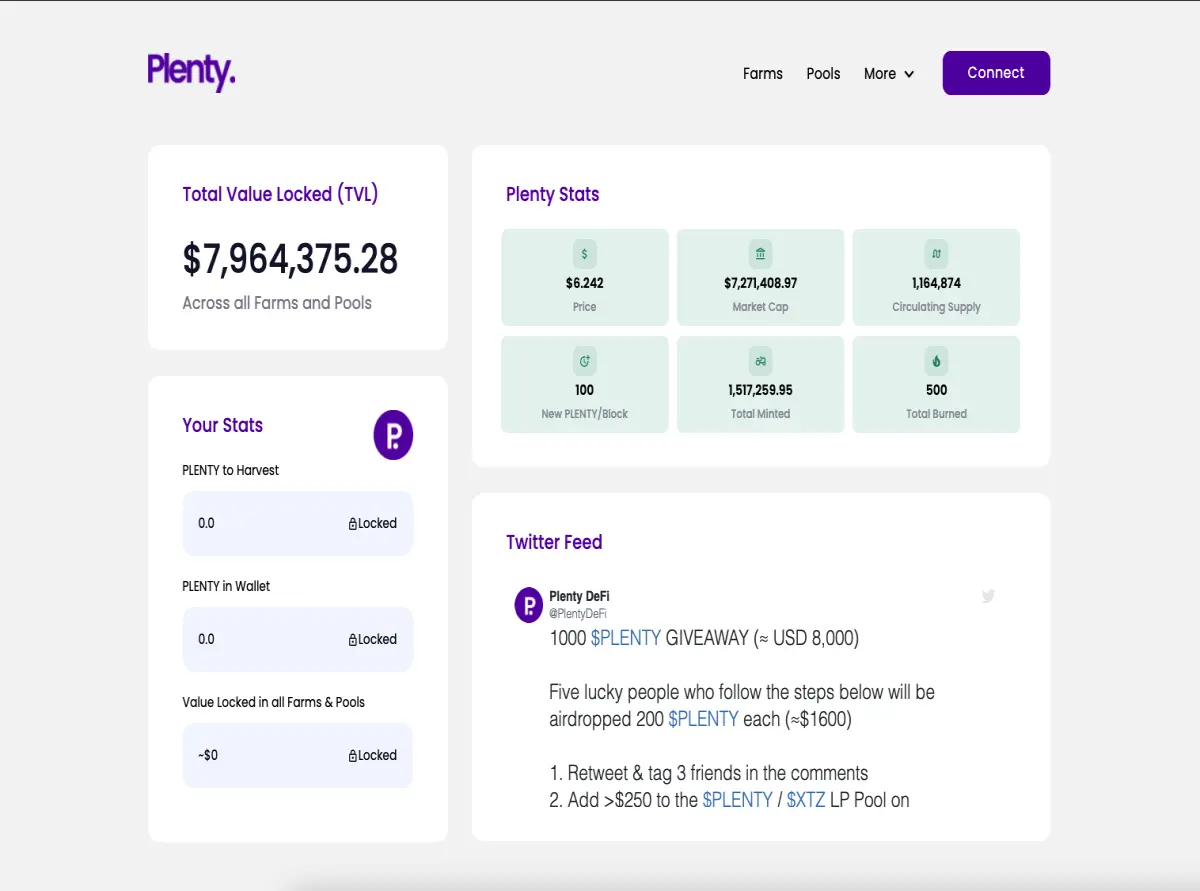Click the Plenty logo in header
Screen dimensions: 1200x891
pos(191,72)
